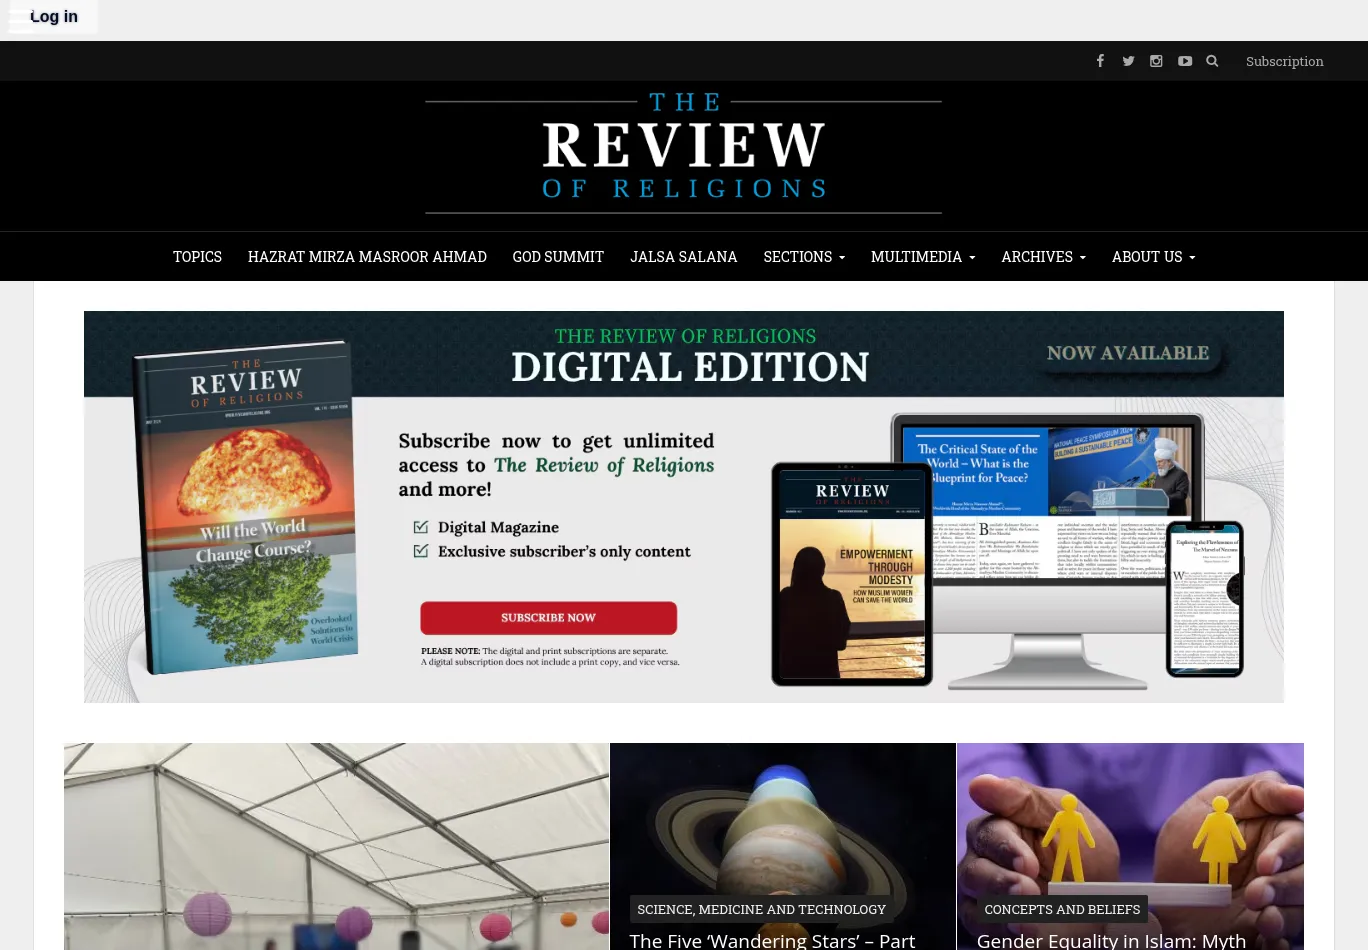Expand the Multimedia dropdown menu
Screen dimensions: 1368x950
[922, 257]
